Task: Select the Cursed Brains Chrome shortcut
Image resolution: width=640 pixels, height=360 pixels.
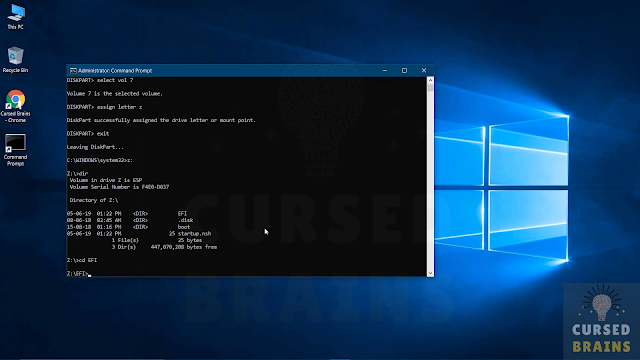Action: pyautogui.click(x=16, y=106)
